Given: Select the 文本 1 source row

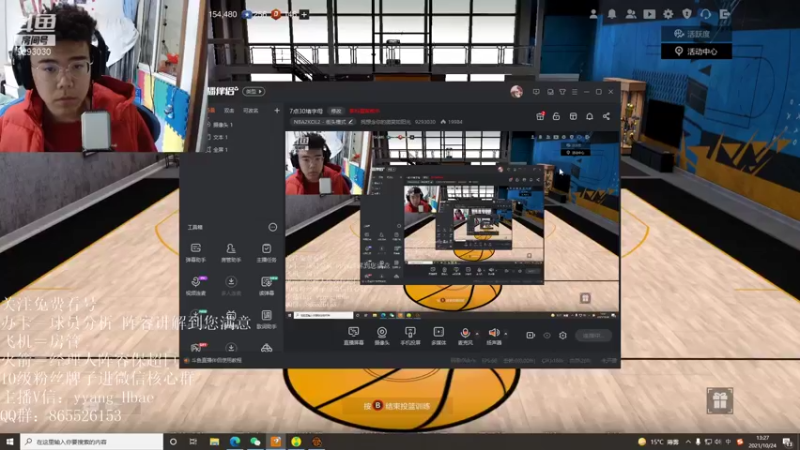Looking at the screenshot, I should pyautogui.click(x=220, y=137).
